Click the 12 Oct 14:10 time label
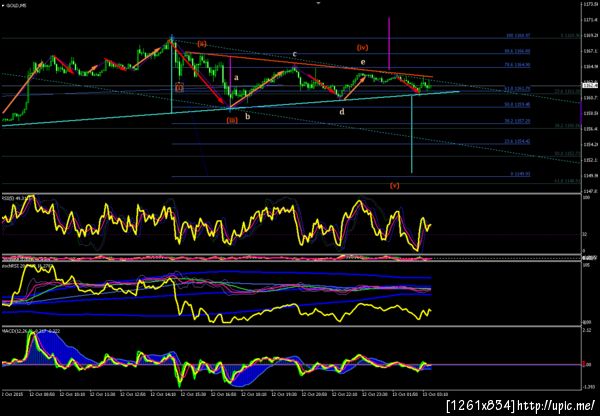 point(163,393)
